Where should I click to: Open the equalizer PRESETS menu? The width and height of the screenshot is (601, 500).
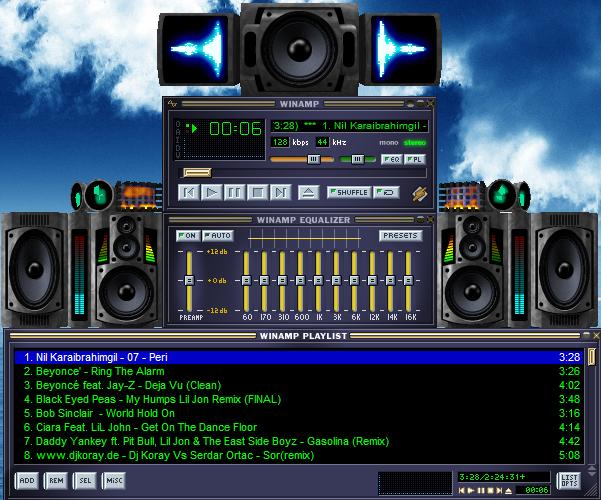click(401, 235)
